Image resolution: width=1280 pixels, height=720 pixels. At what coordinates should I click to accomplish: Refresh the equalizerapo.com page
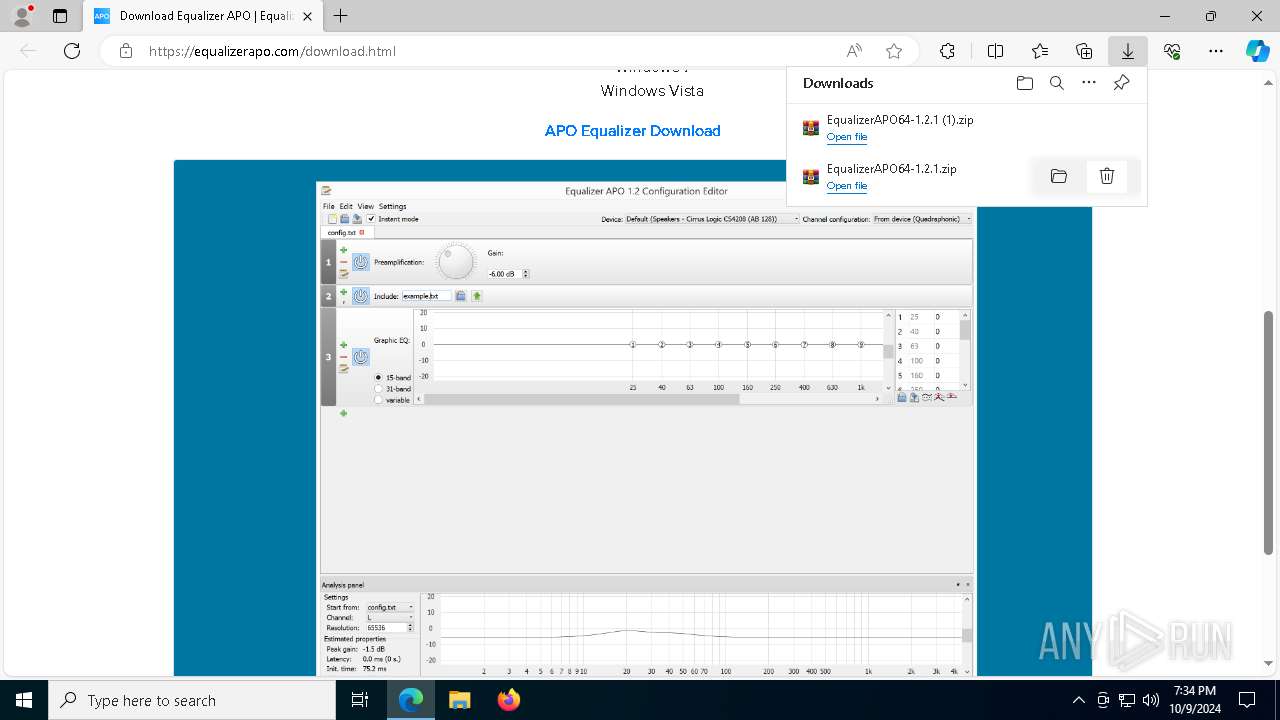tap(72, 51)
